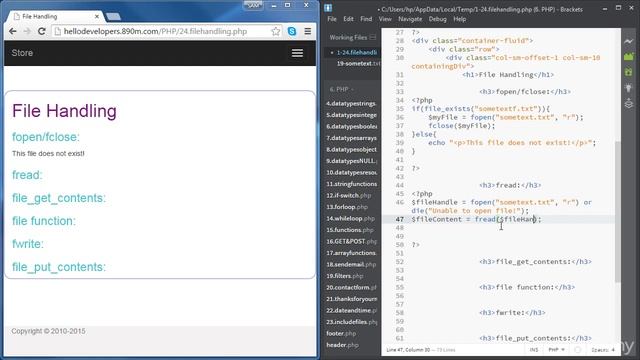Click the page info icon in the address bar
Image resolution: width=640 pixels, height=360 pixels.
click(58, 31)
